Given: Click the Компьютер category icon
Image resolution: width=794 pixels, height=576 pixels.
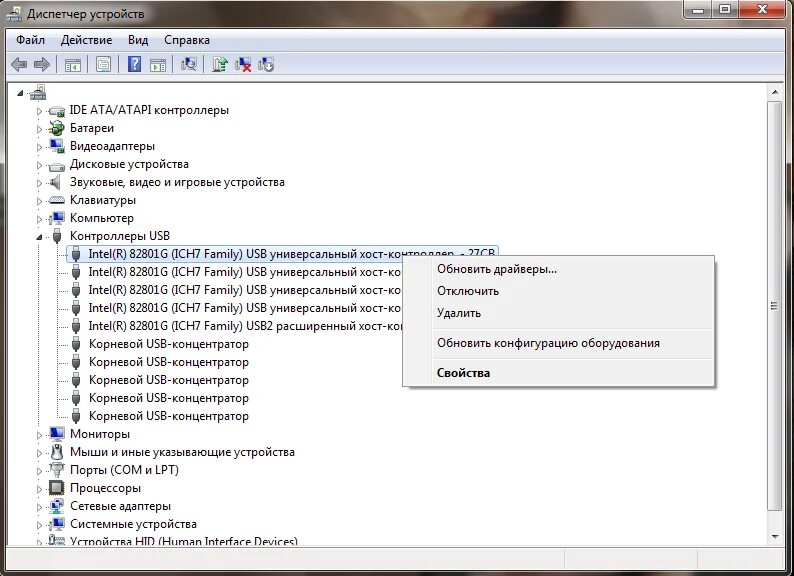Looking at the screenshot, I should (x=57, y=218).
